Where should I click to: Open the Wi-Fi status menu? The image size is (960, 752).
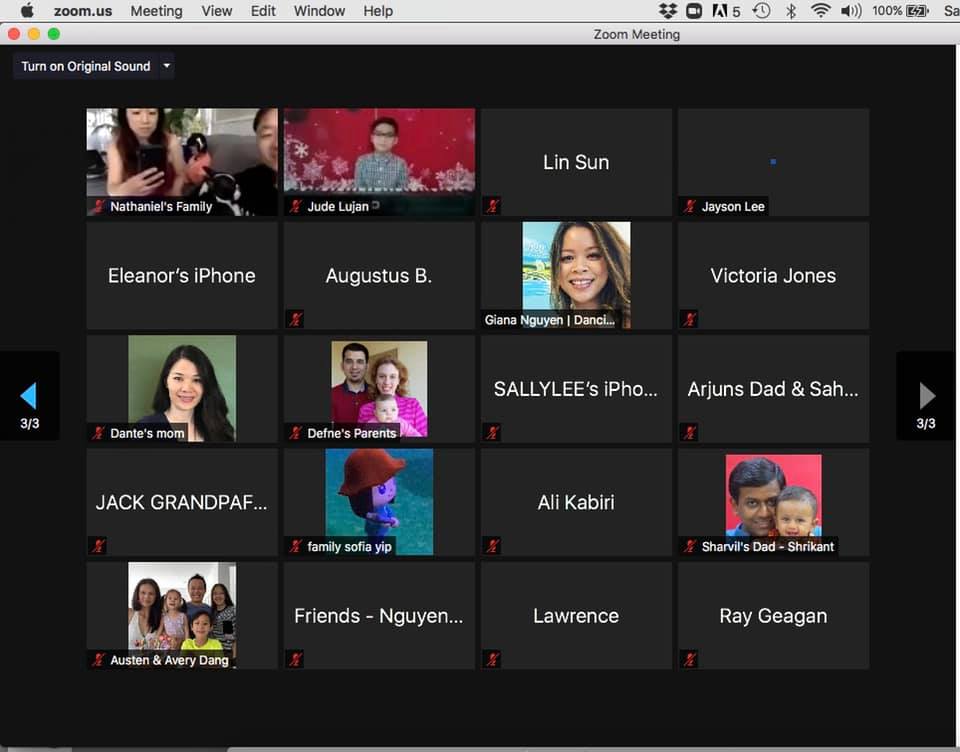[820, 11]
